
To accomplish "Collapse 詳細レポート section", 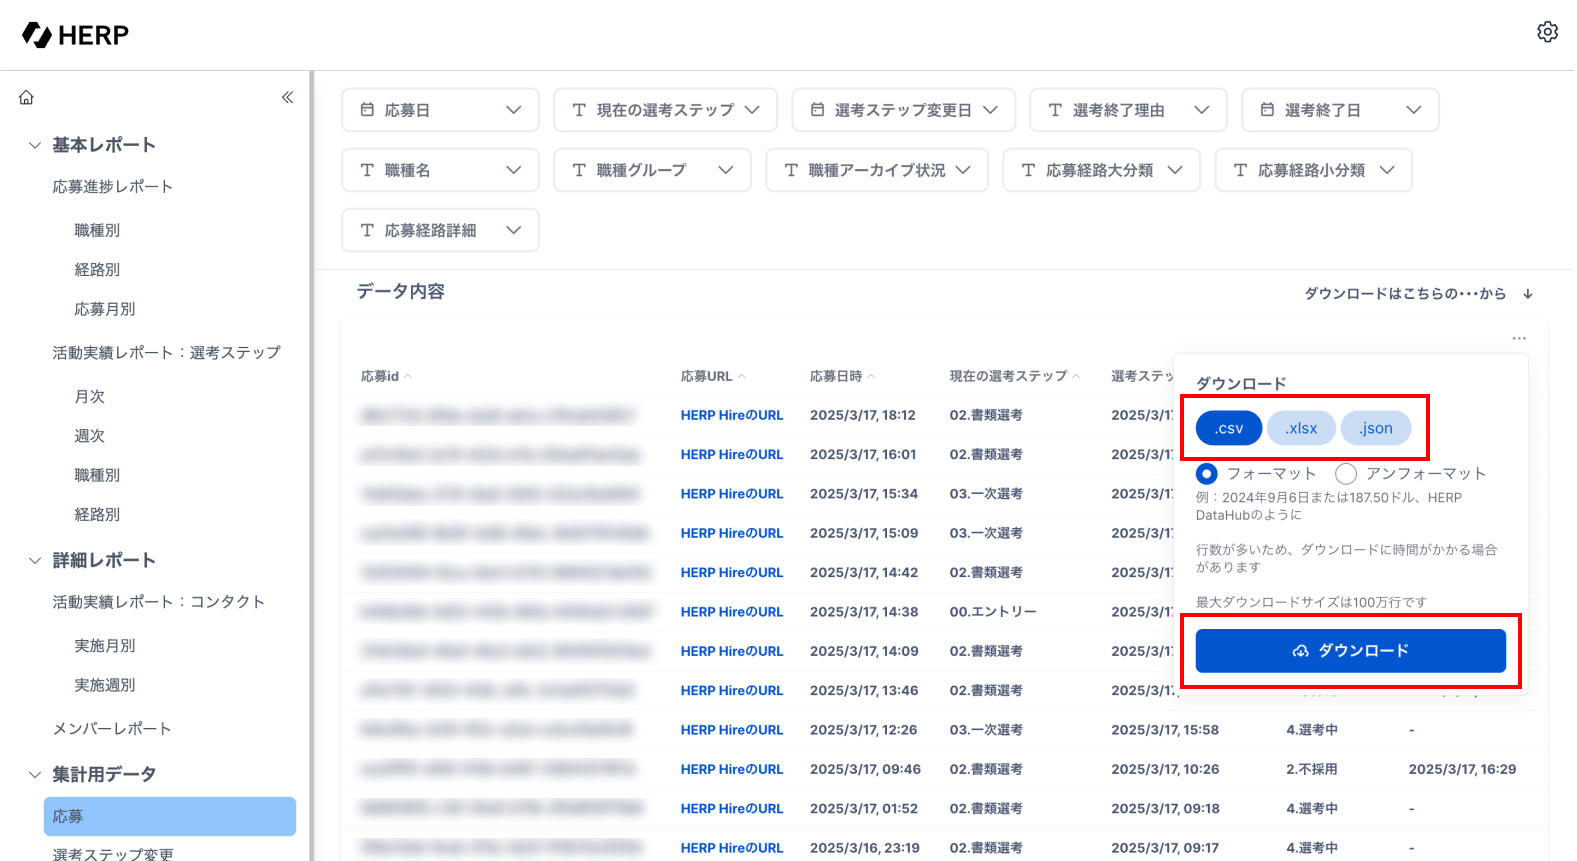I will point(35,560).
